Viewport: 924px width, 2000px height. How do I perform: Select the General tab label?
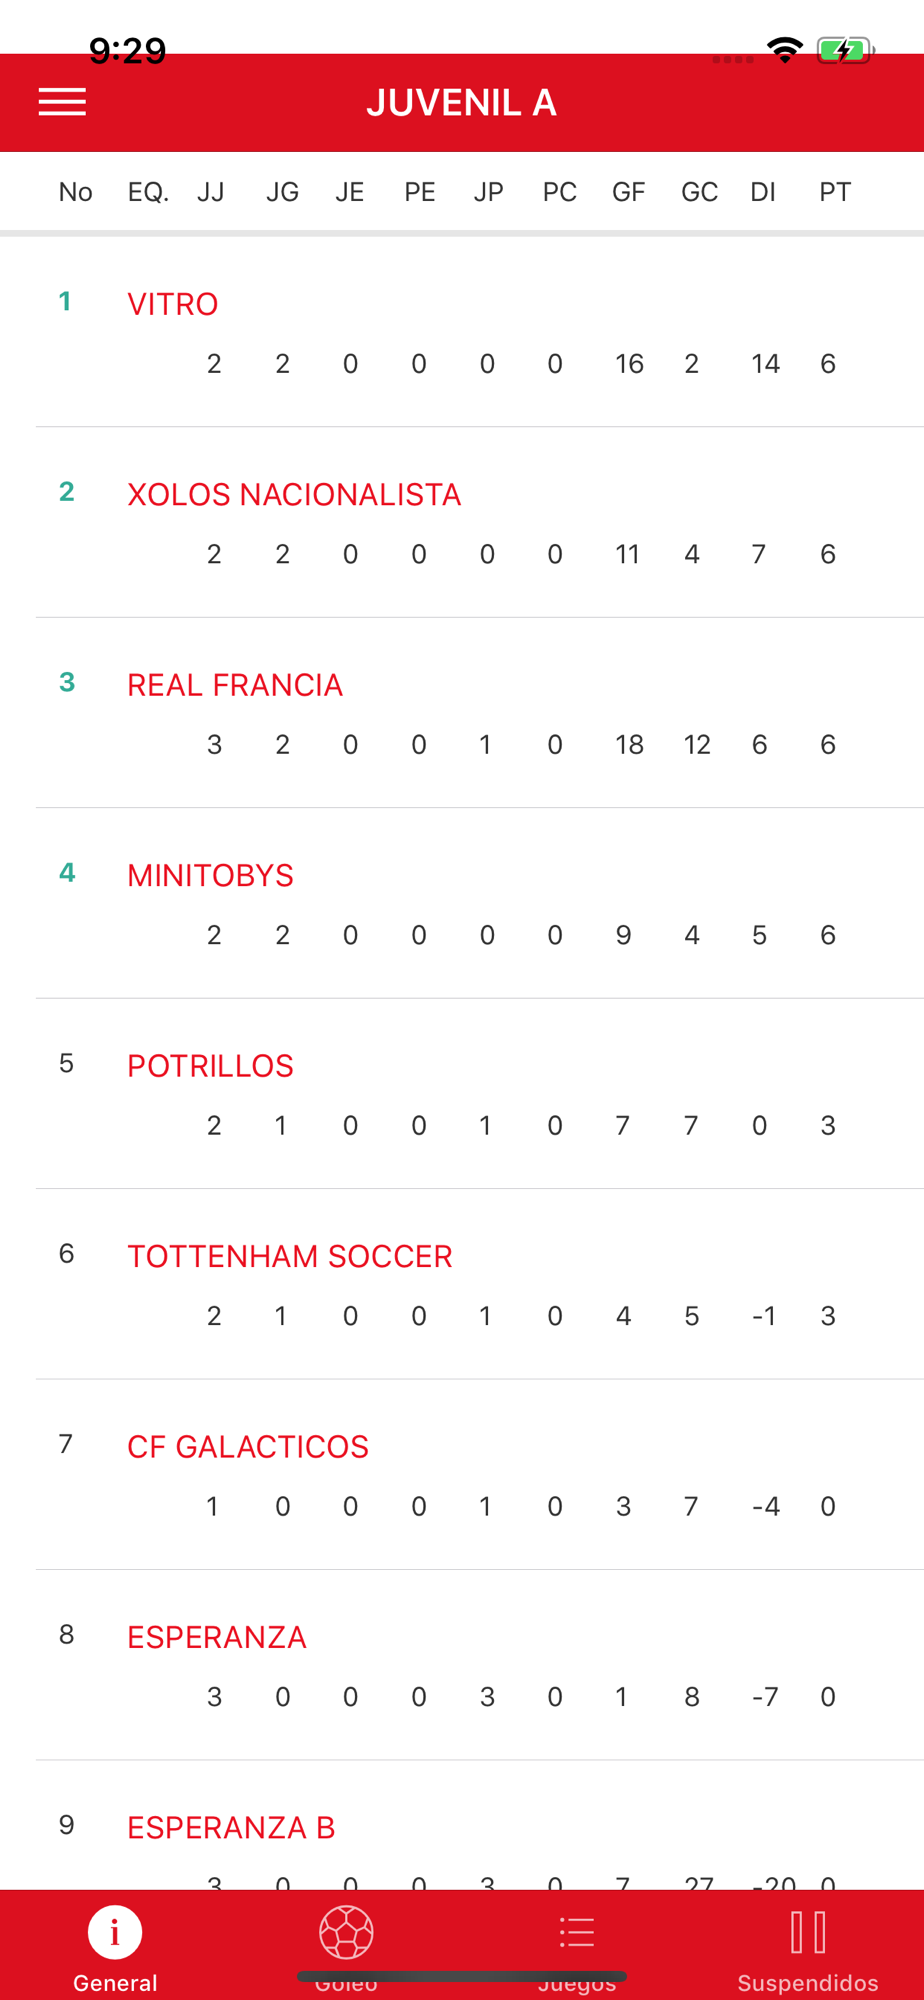[x=115, y=1983]
